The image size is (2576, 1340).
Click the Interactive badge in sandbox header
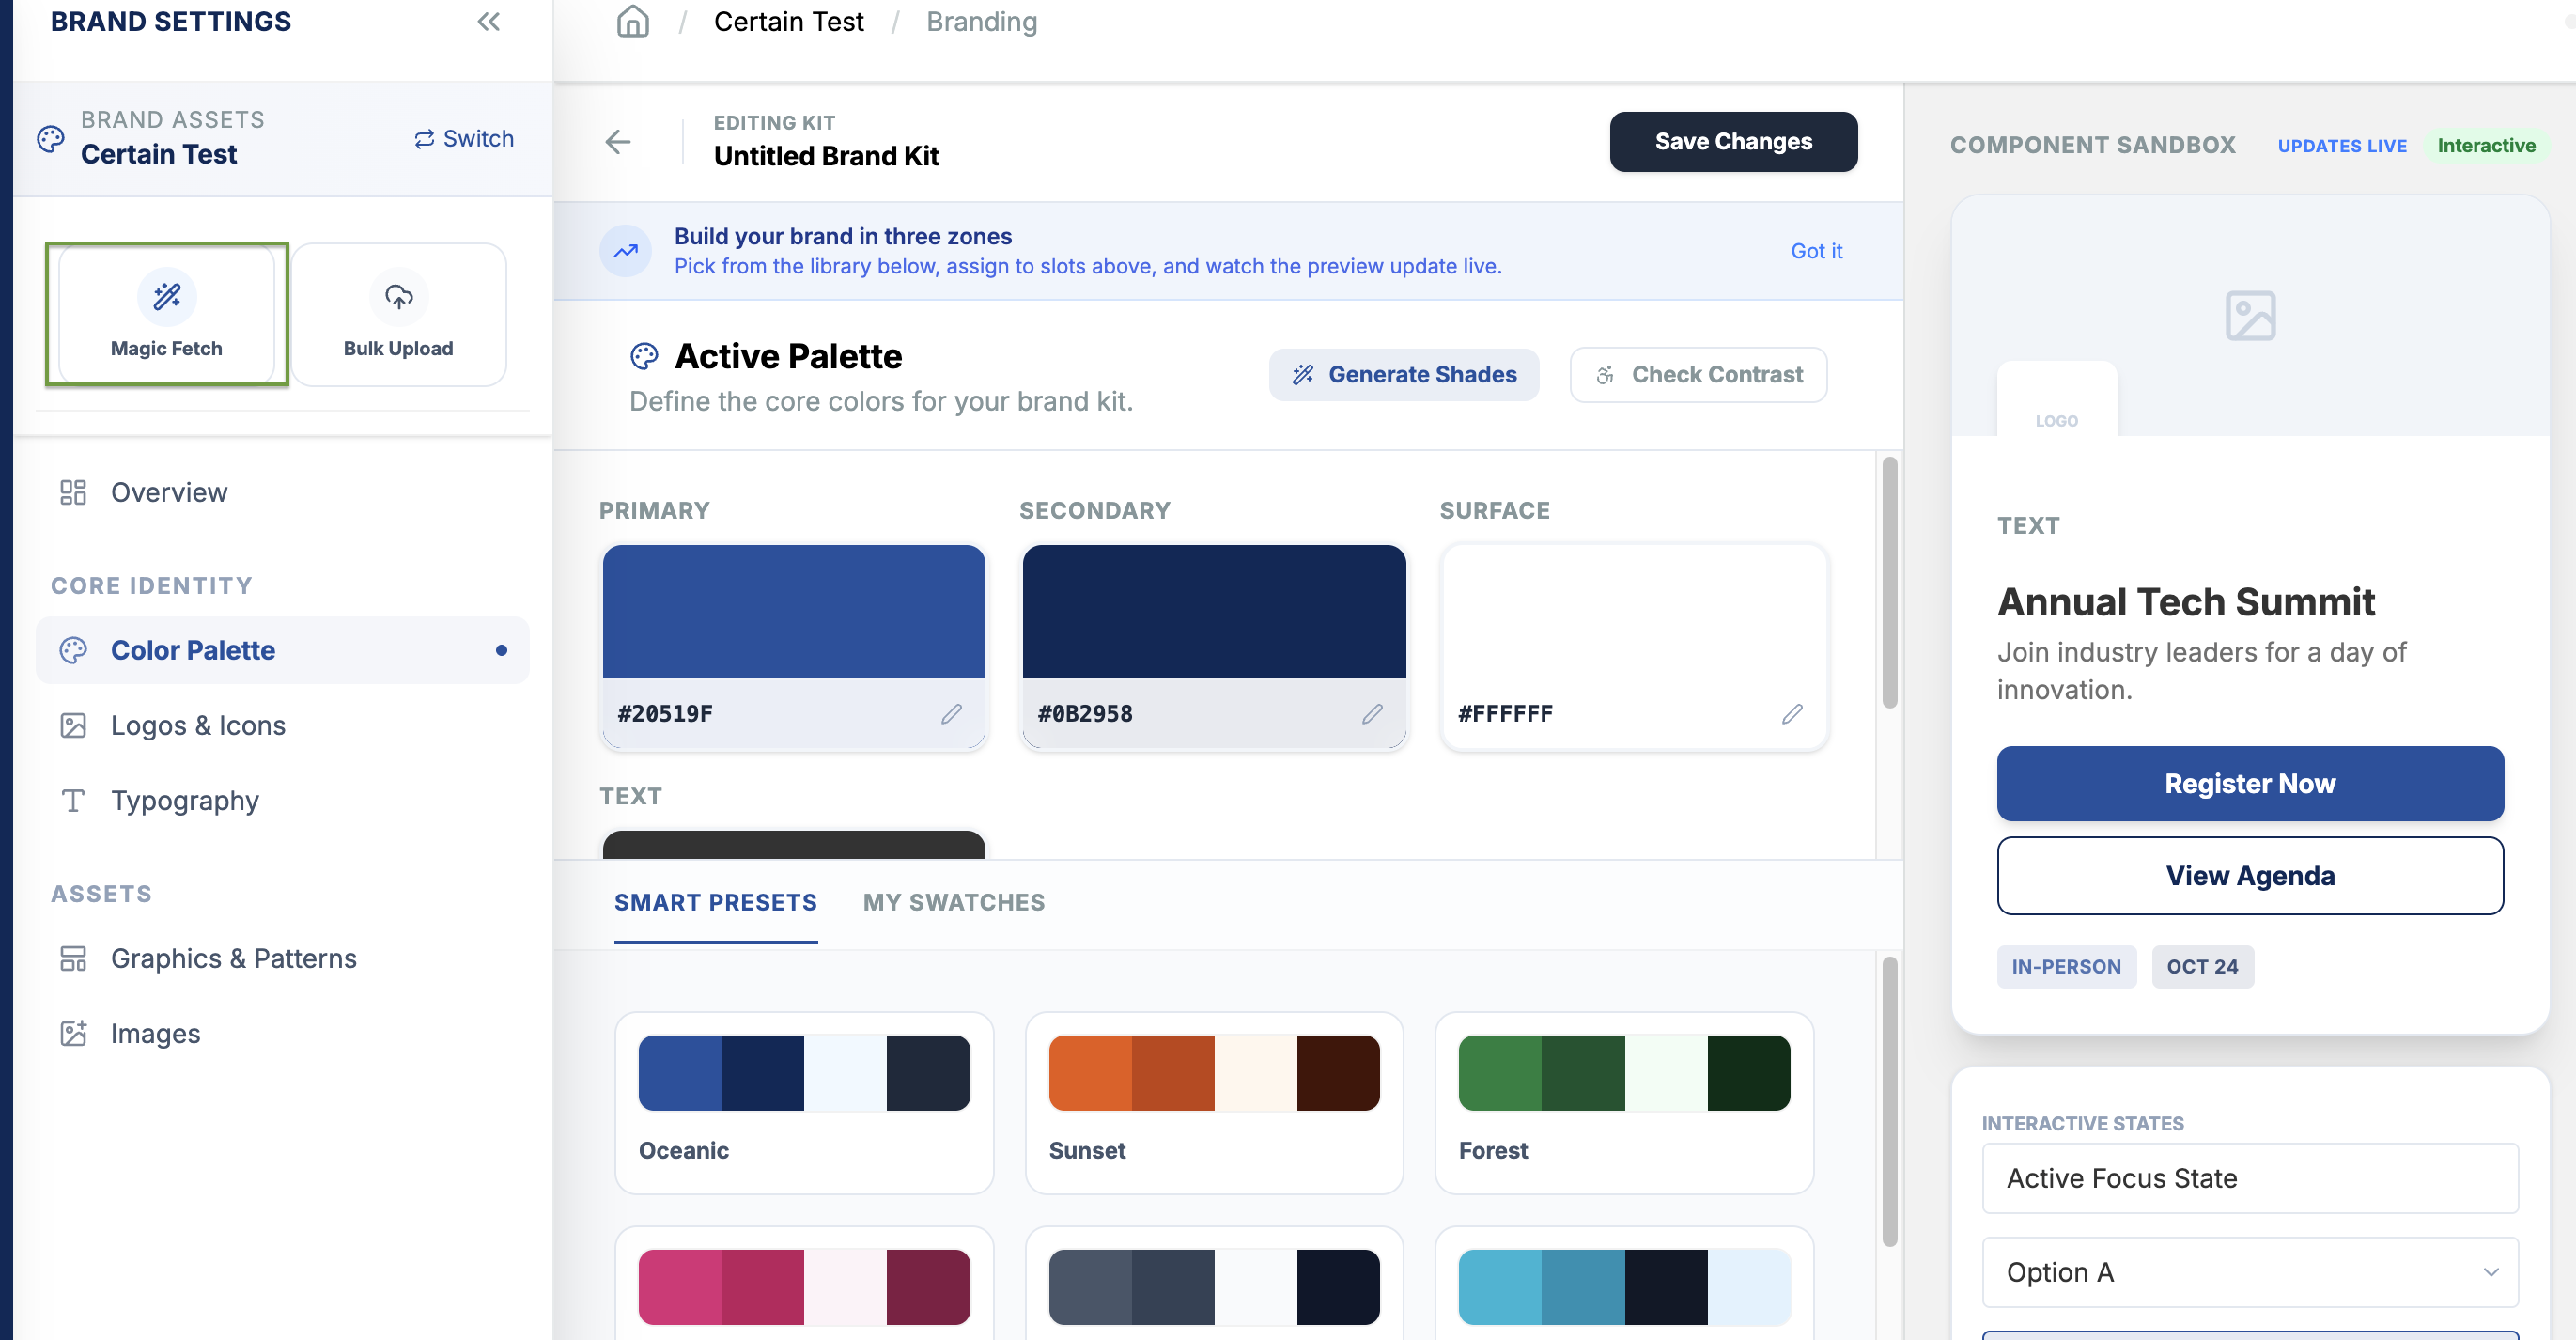(2486, 145)
